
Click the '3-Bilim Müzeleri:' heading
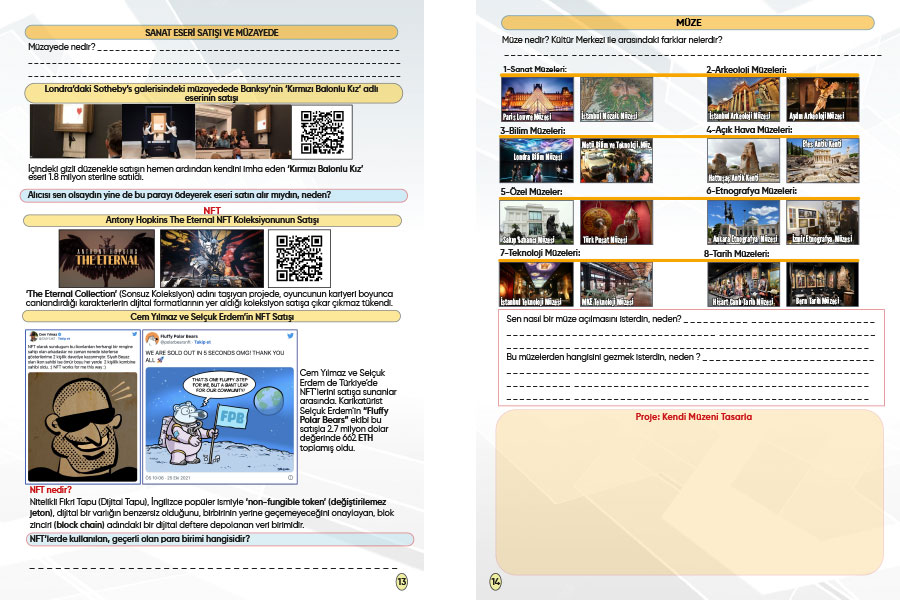533,130
